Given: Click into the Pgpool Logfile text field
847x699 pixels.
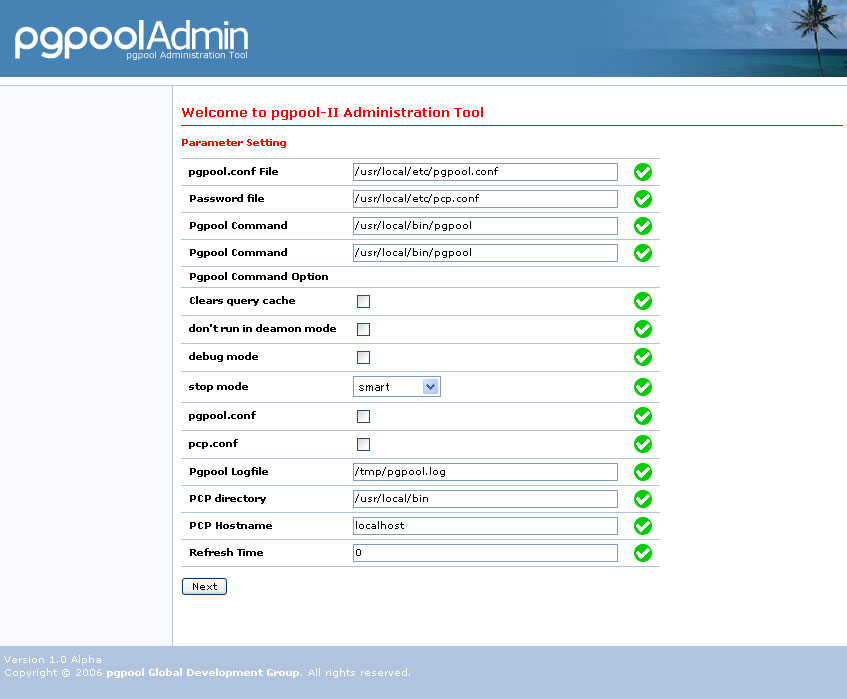Looking at the screenshot, I should (x=485, y=472).
